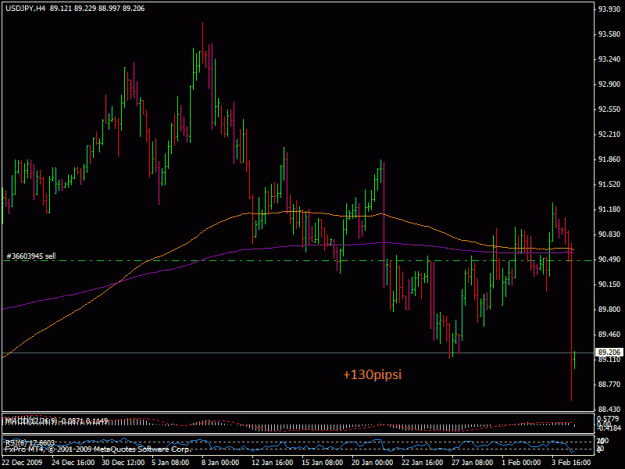The width and height of the screenshot is (625, 469).
Task: Click the 91.520 price axis label
Action: (609, 184)
